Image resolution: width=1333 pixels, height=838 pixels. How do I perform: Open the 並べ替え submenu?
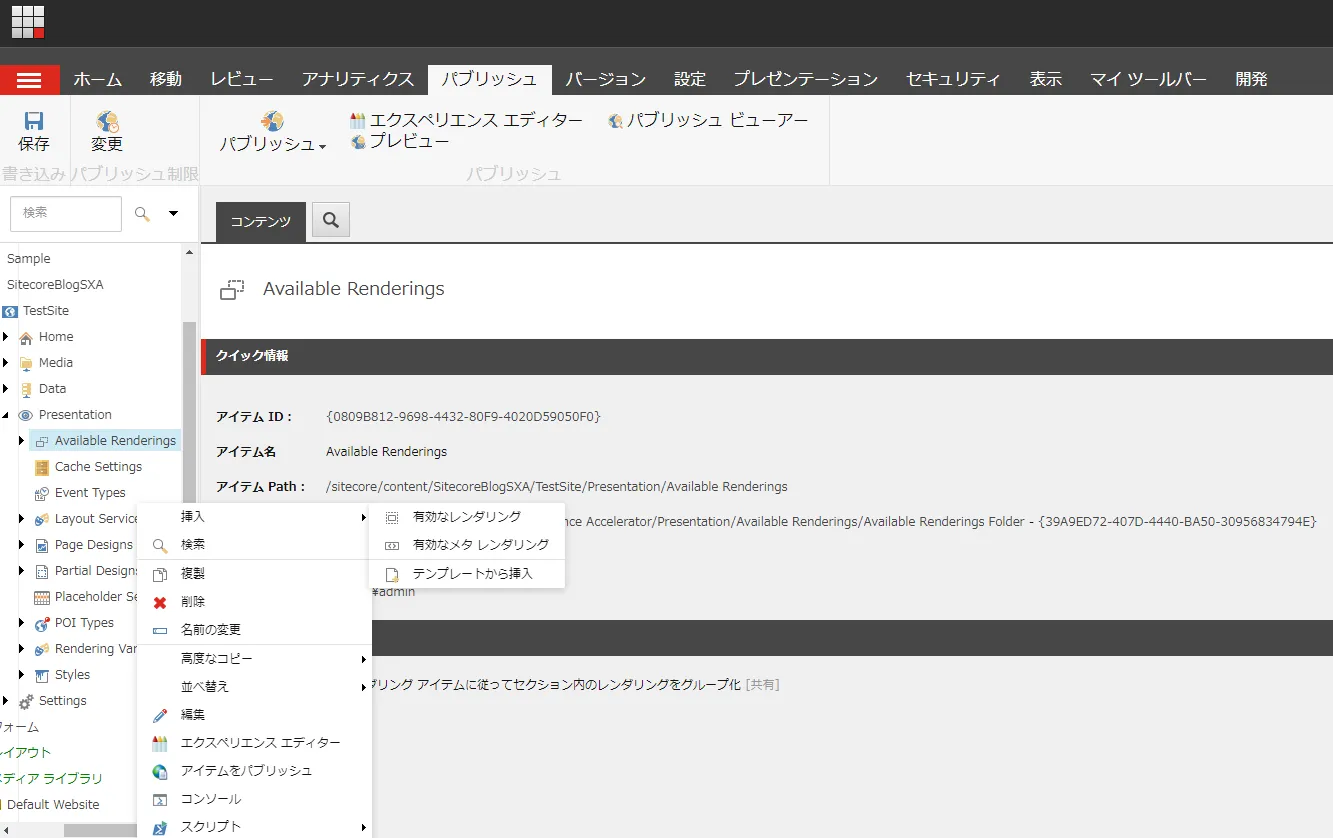tap(254, 687)
